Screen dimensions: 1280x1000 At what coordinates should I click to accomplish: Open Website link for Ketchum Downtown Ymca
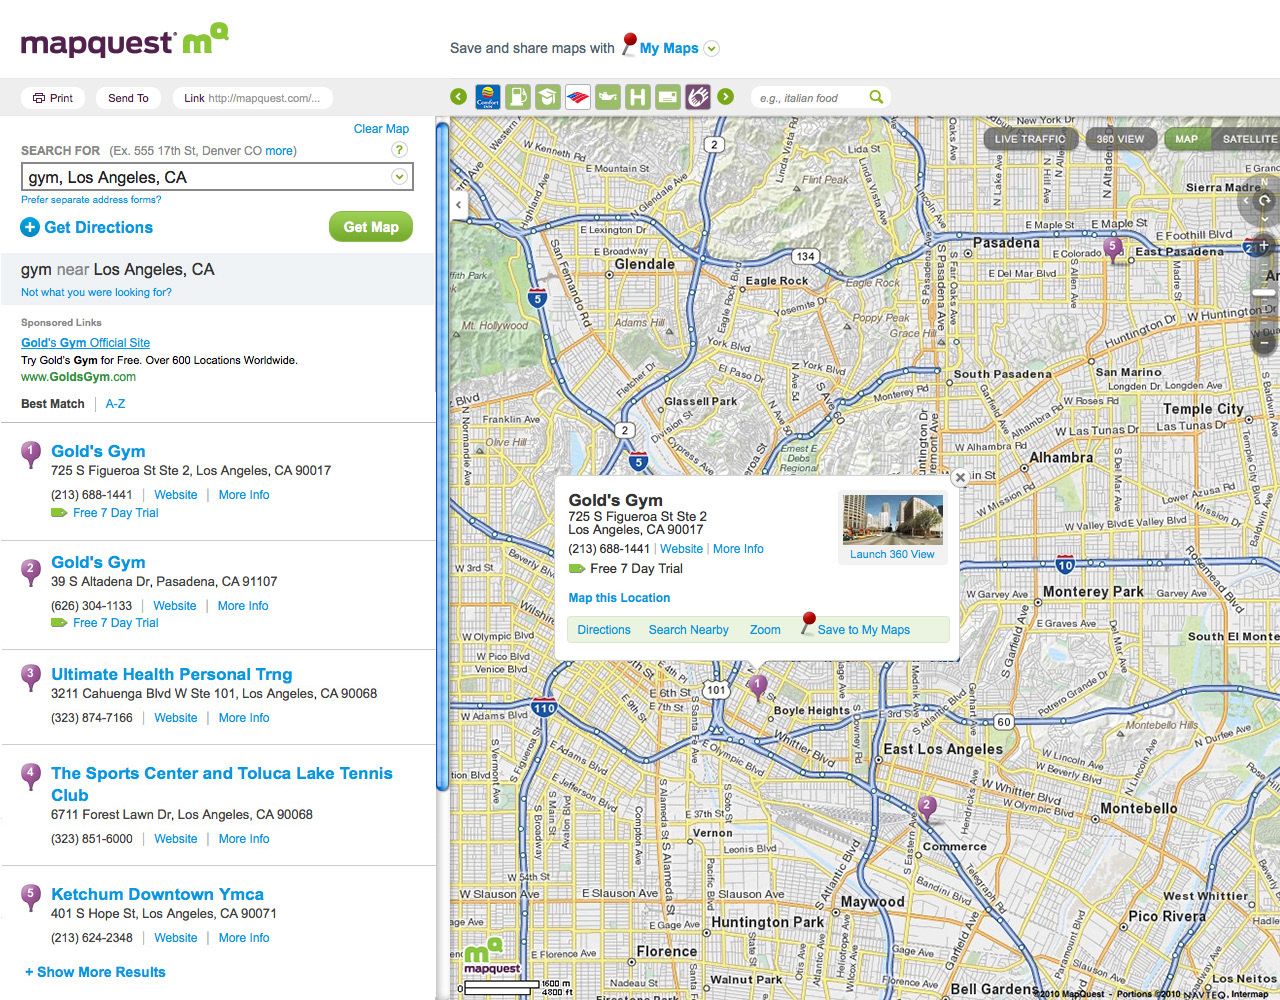click(x=176, y=938)
